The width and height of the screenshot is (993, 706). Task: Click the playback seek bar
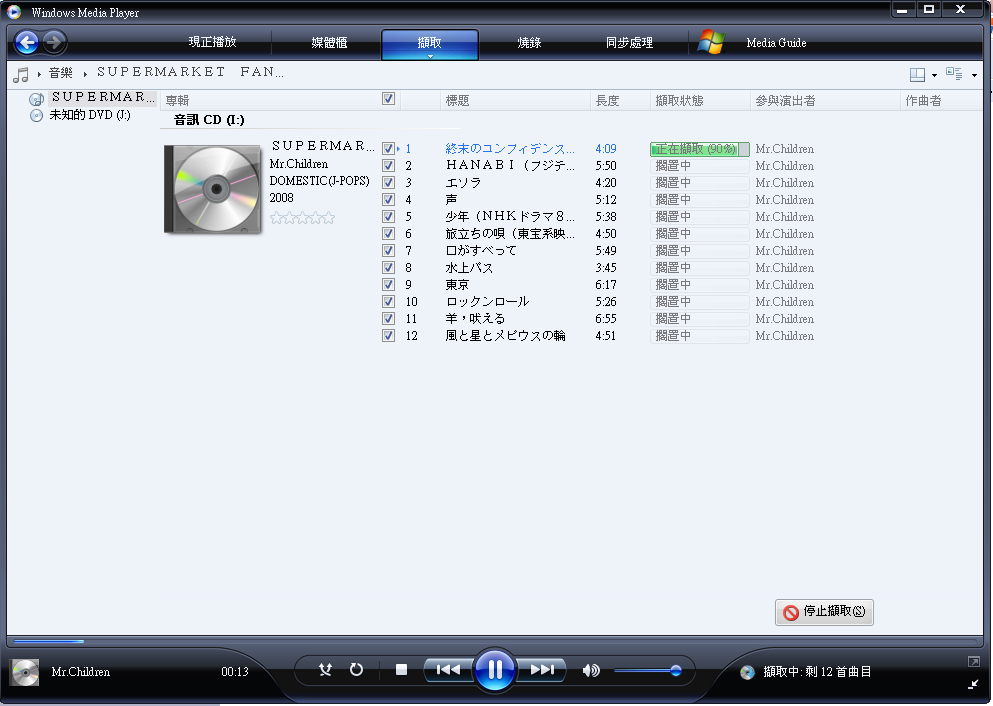pos(494,641)
